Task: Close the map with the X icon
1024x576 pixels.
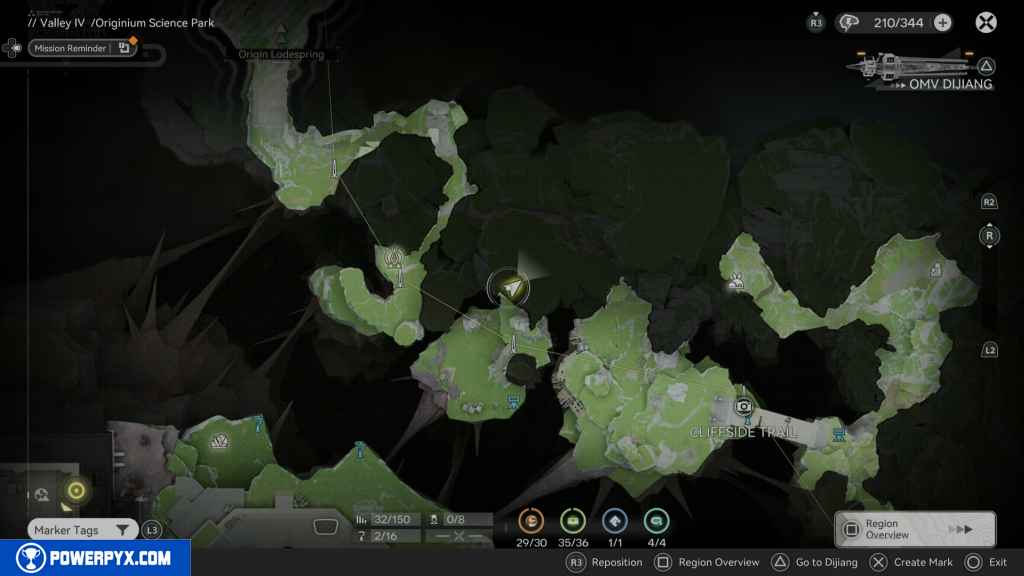Action: (986, 22)
